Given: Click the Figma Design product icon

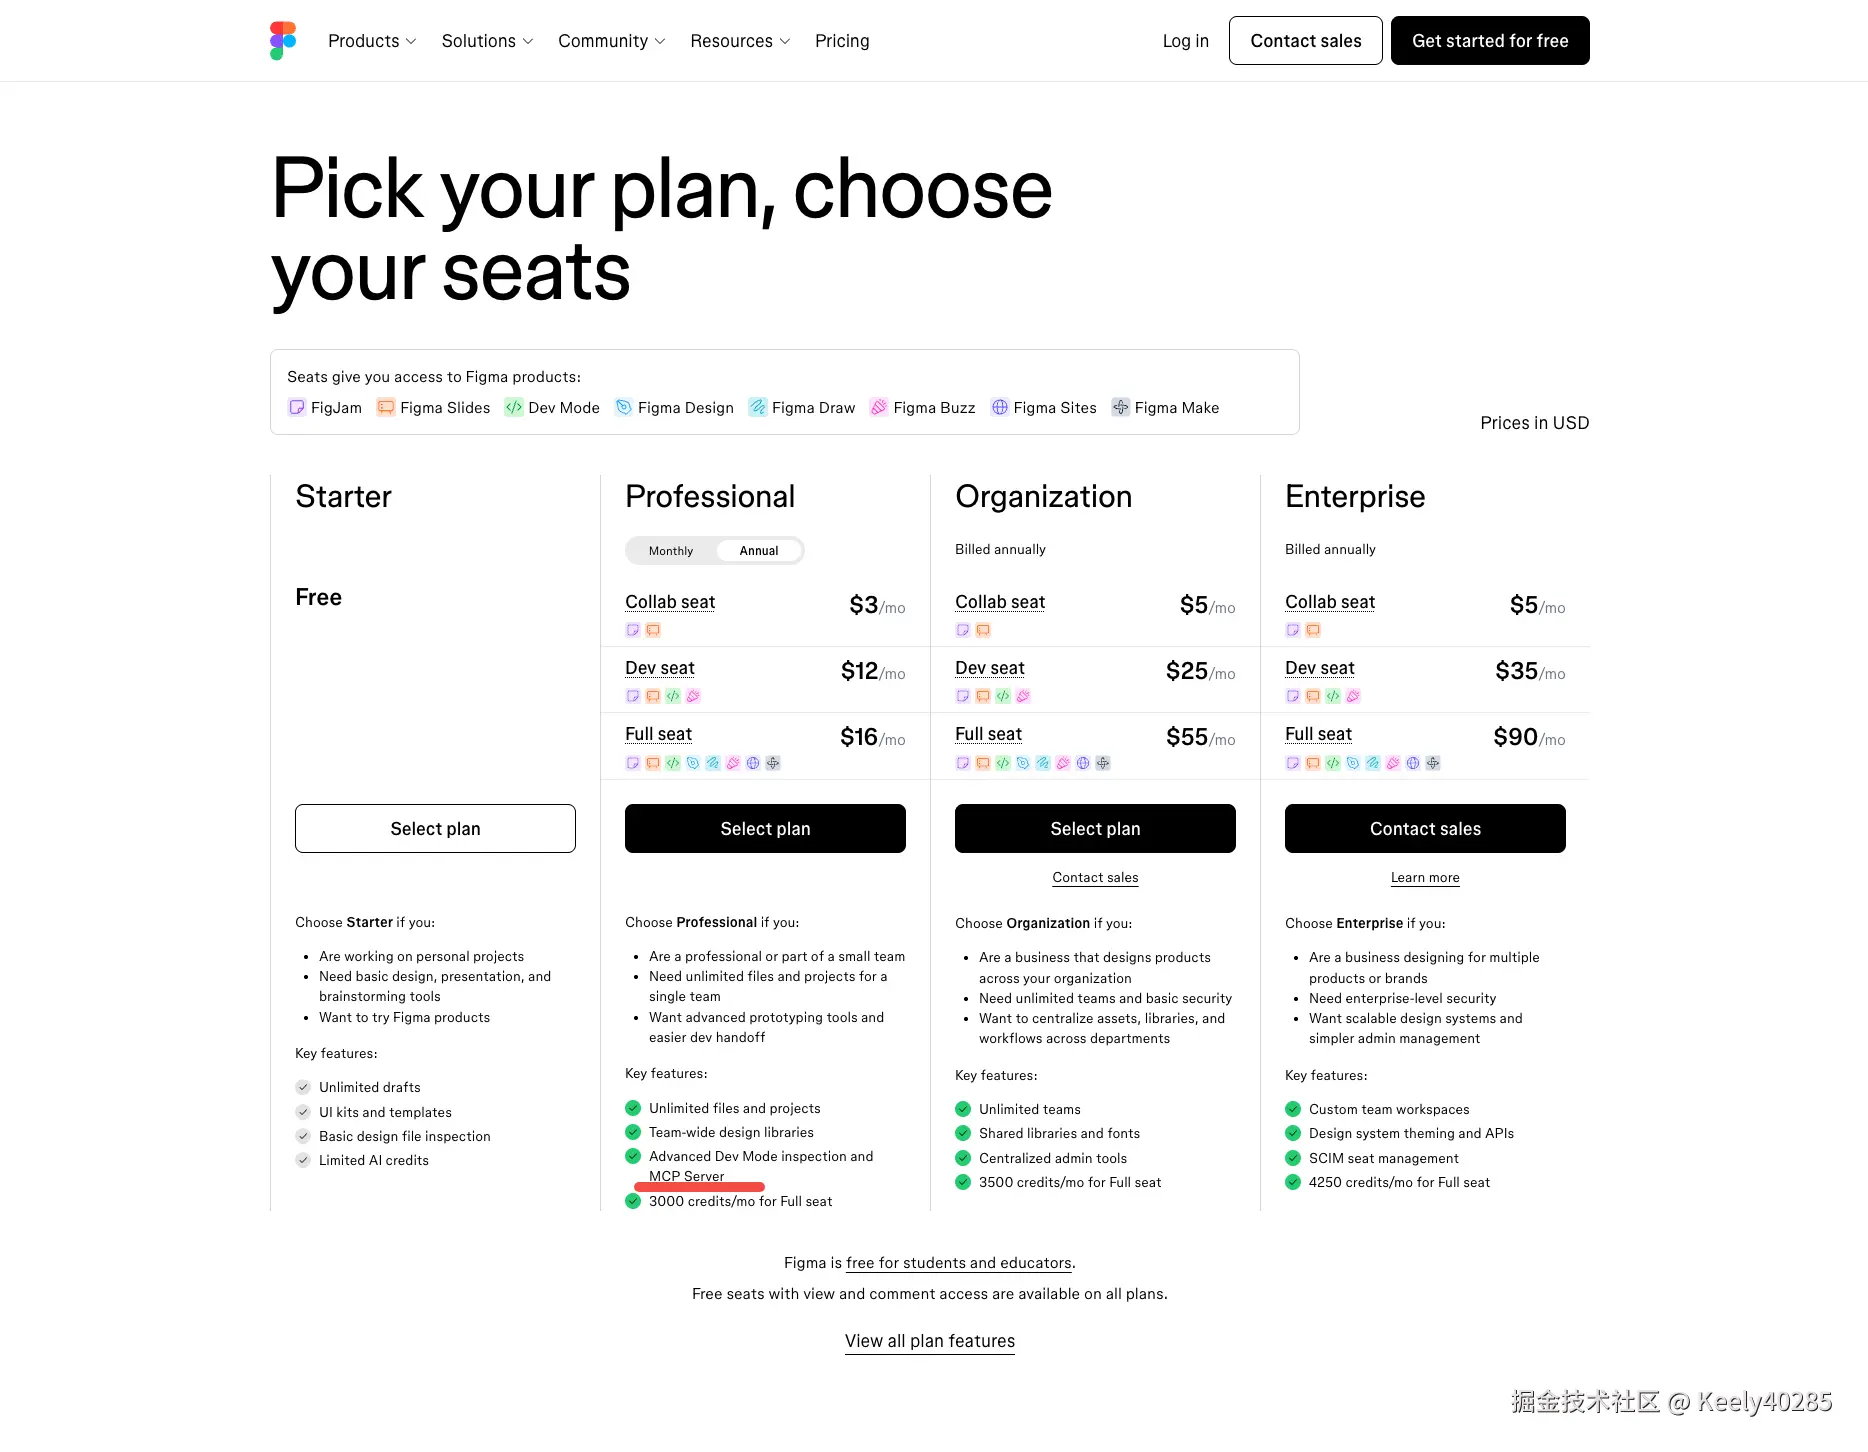Looking at the screenshot, I should pyautogui.click(x=624, y=407).
